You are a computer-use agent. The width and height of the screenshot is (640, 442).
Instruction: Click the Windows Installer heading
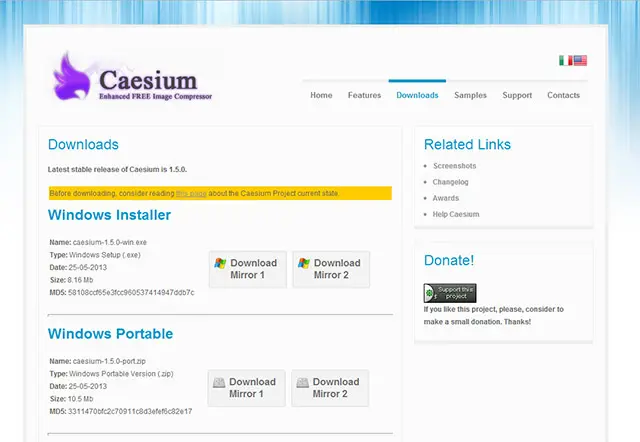[109, 215]
